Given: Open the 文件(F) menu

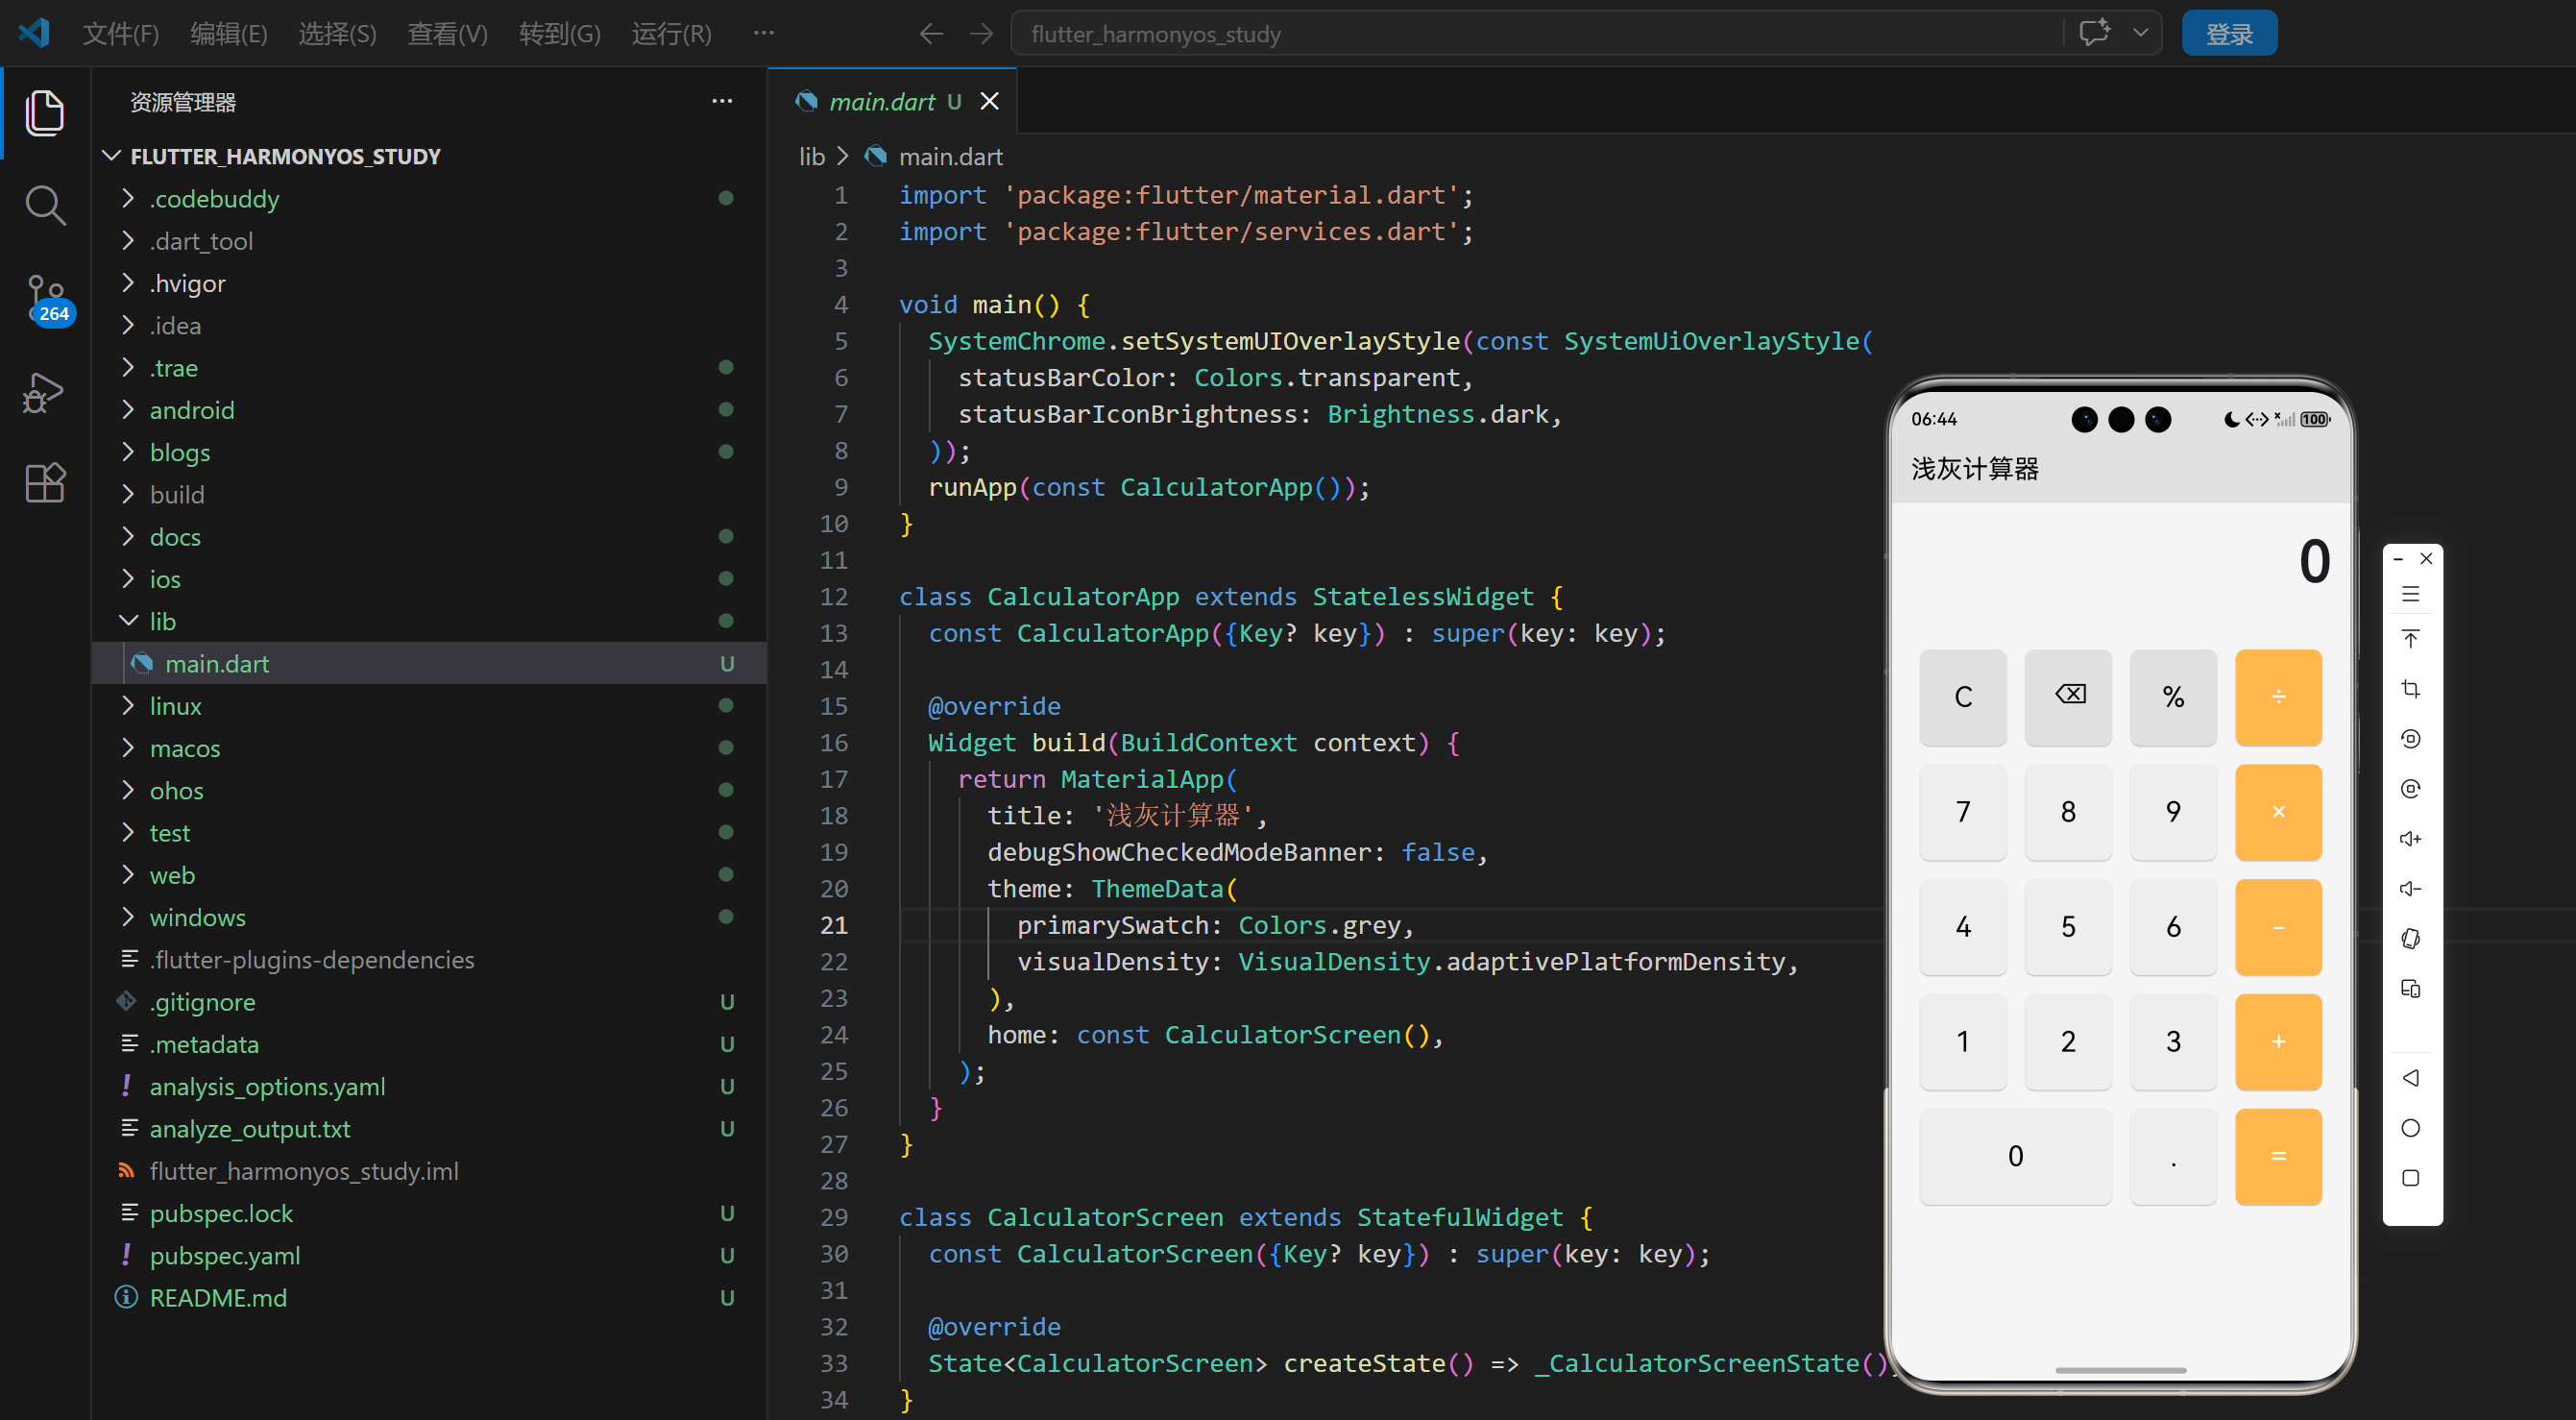Looking at the screenshot, I should click(120, 34).
